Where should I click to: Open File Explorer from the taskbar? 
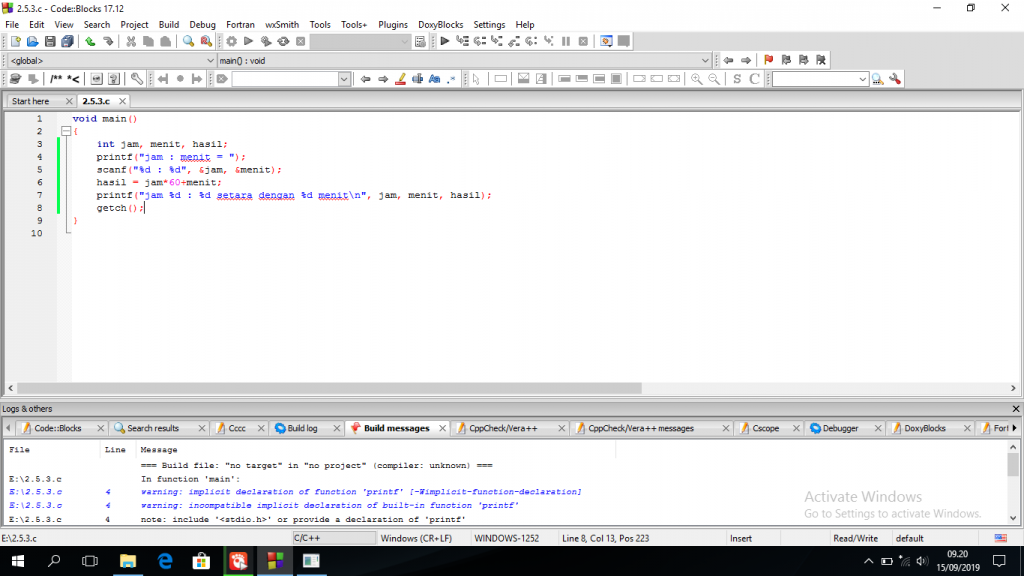tap(128, 561)
